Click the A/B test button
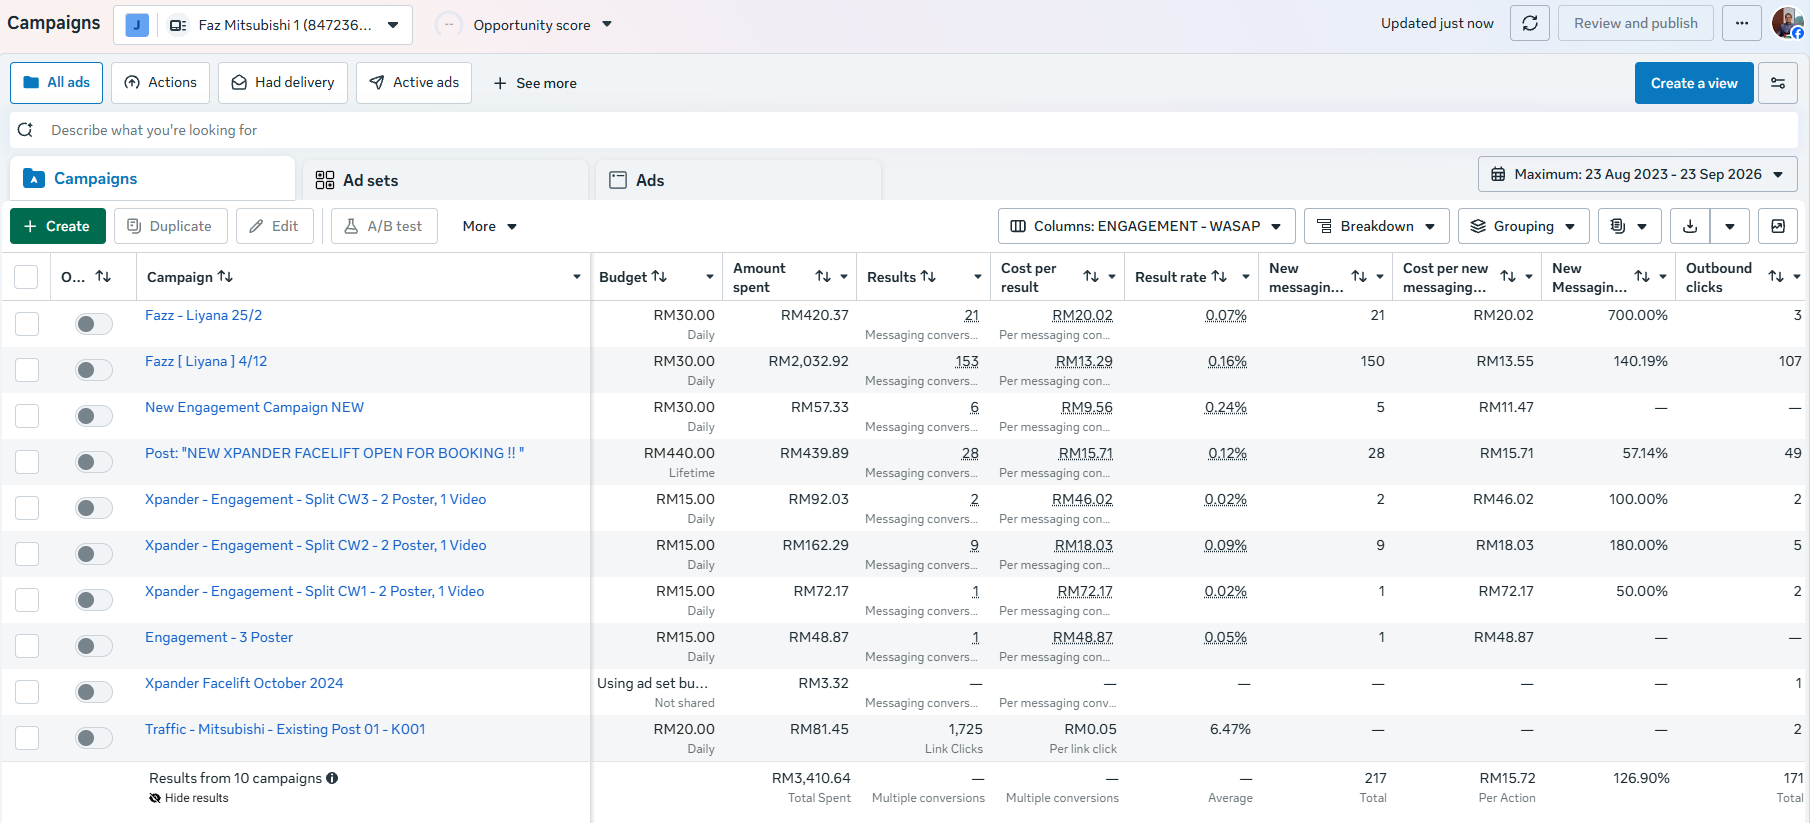 click(x=384, y=226)
